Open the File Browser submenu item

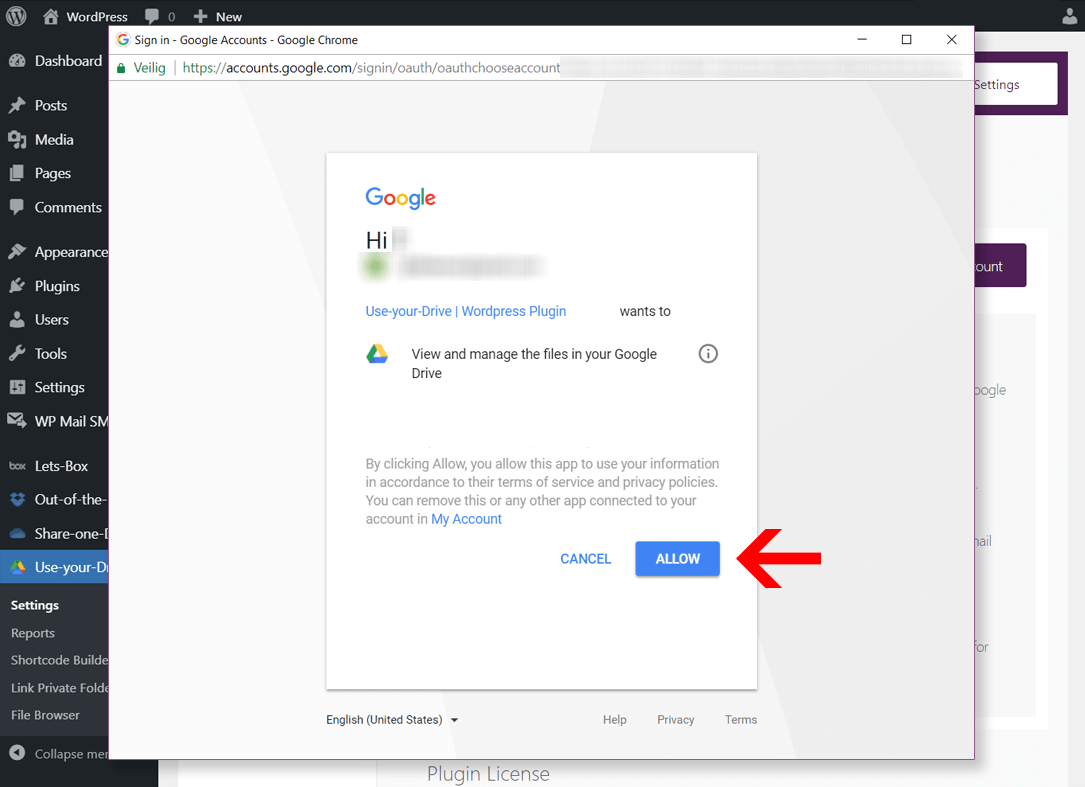(45, 715)
